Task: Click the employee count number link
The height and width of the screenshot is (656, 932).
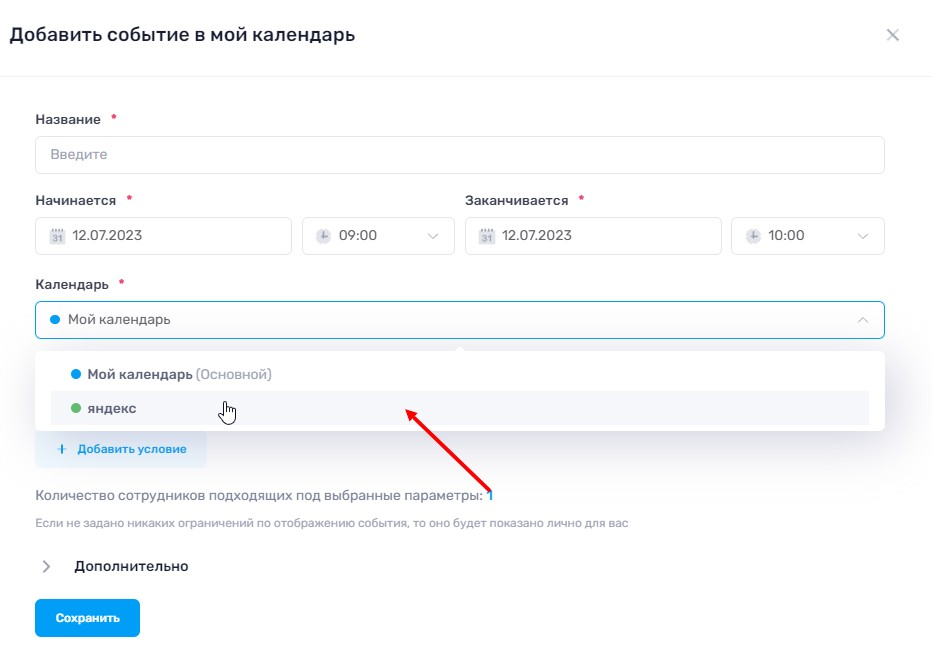Action: [x=490, y=495]
